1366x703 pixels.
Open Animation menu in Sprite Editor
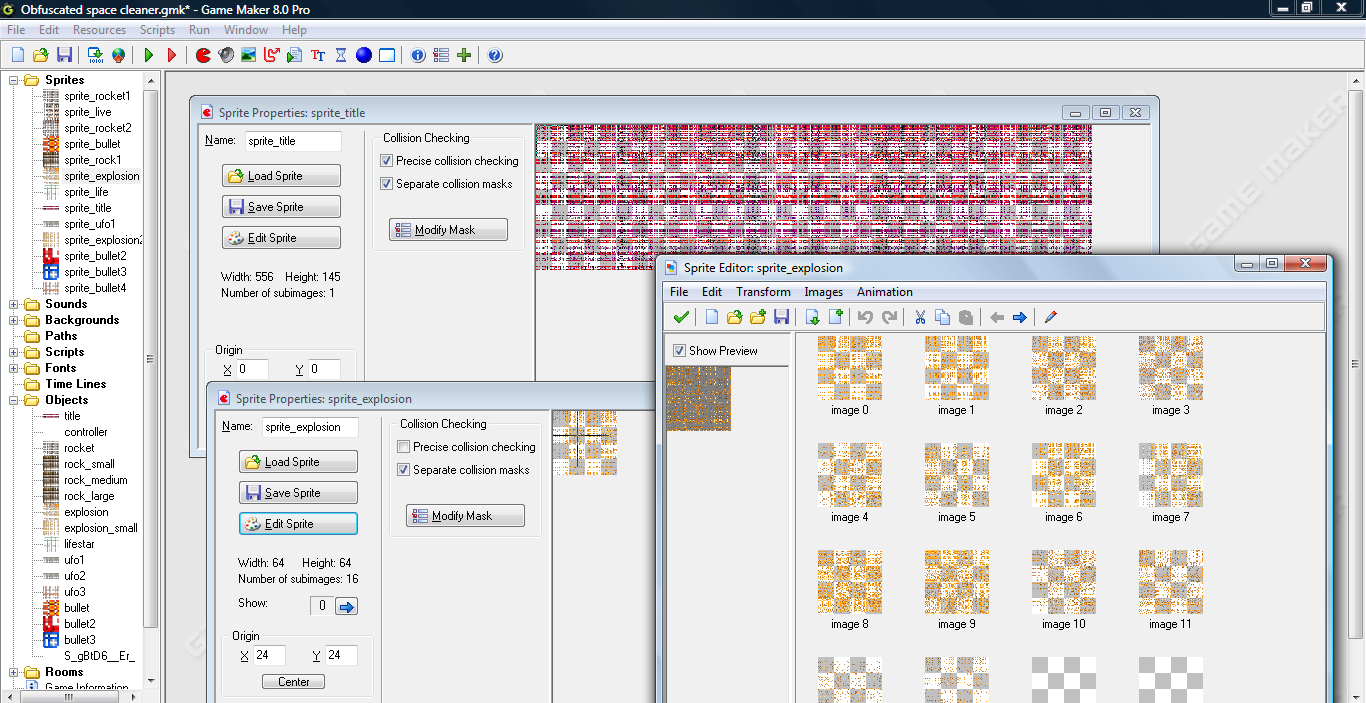(884, 292)
